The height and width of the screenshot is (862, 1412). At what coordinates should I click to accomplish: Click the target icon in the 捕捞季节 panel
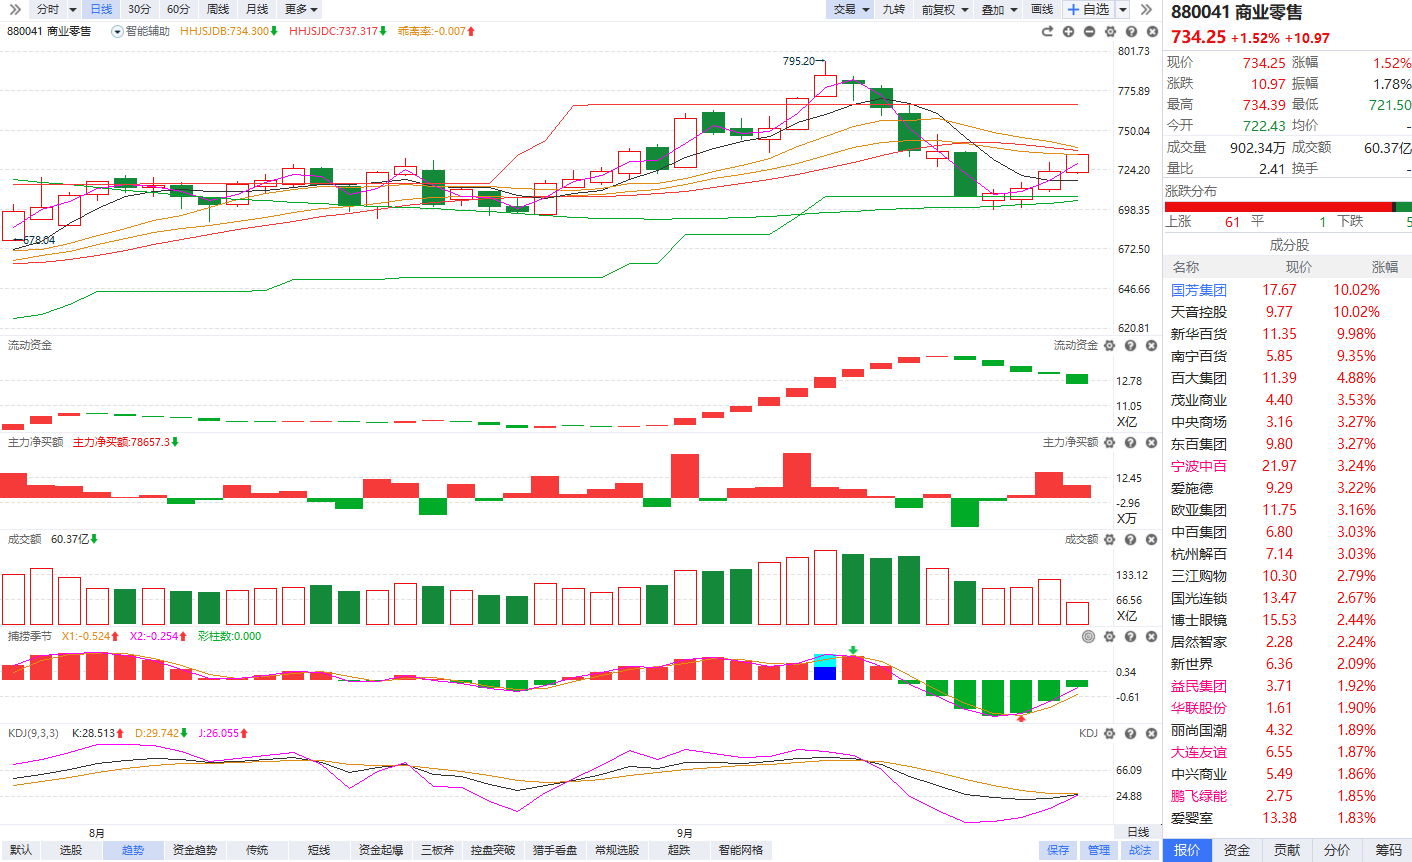click(1088, 637)
